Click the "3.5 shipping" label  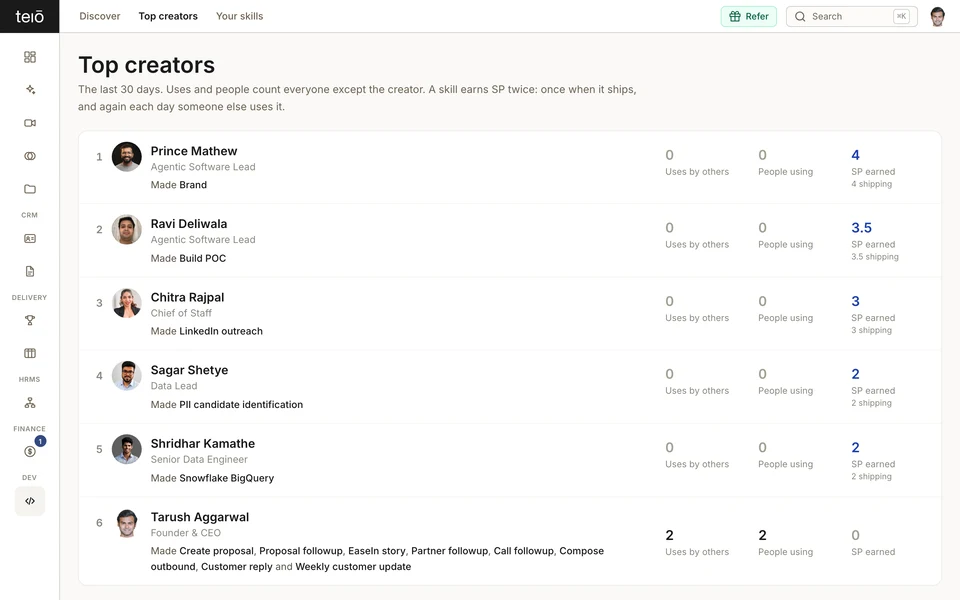(875, 257)
